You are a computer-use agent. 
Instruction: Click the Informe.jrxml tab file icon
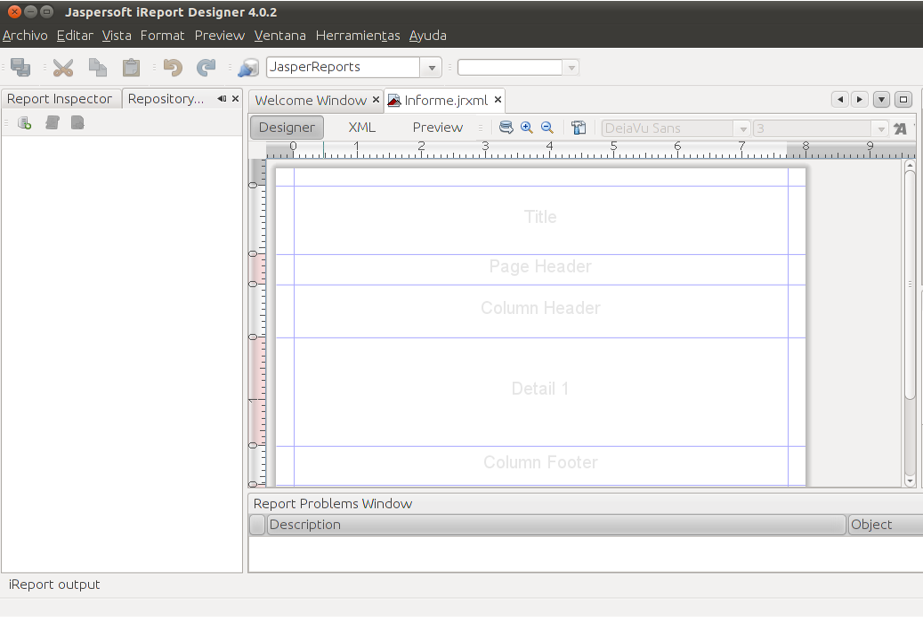tap(394, 101)
